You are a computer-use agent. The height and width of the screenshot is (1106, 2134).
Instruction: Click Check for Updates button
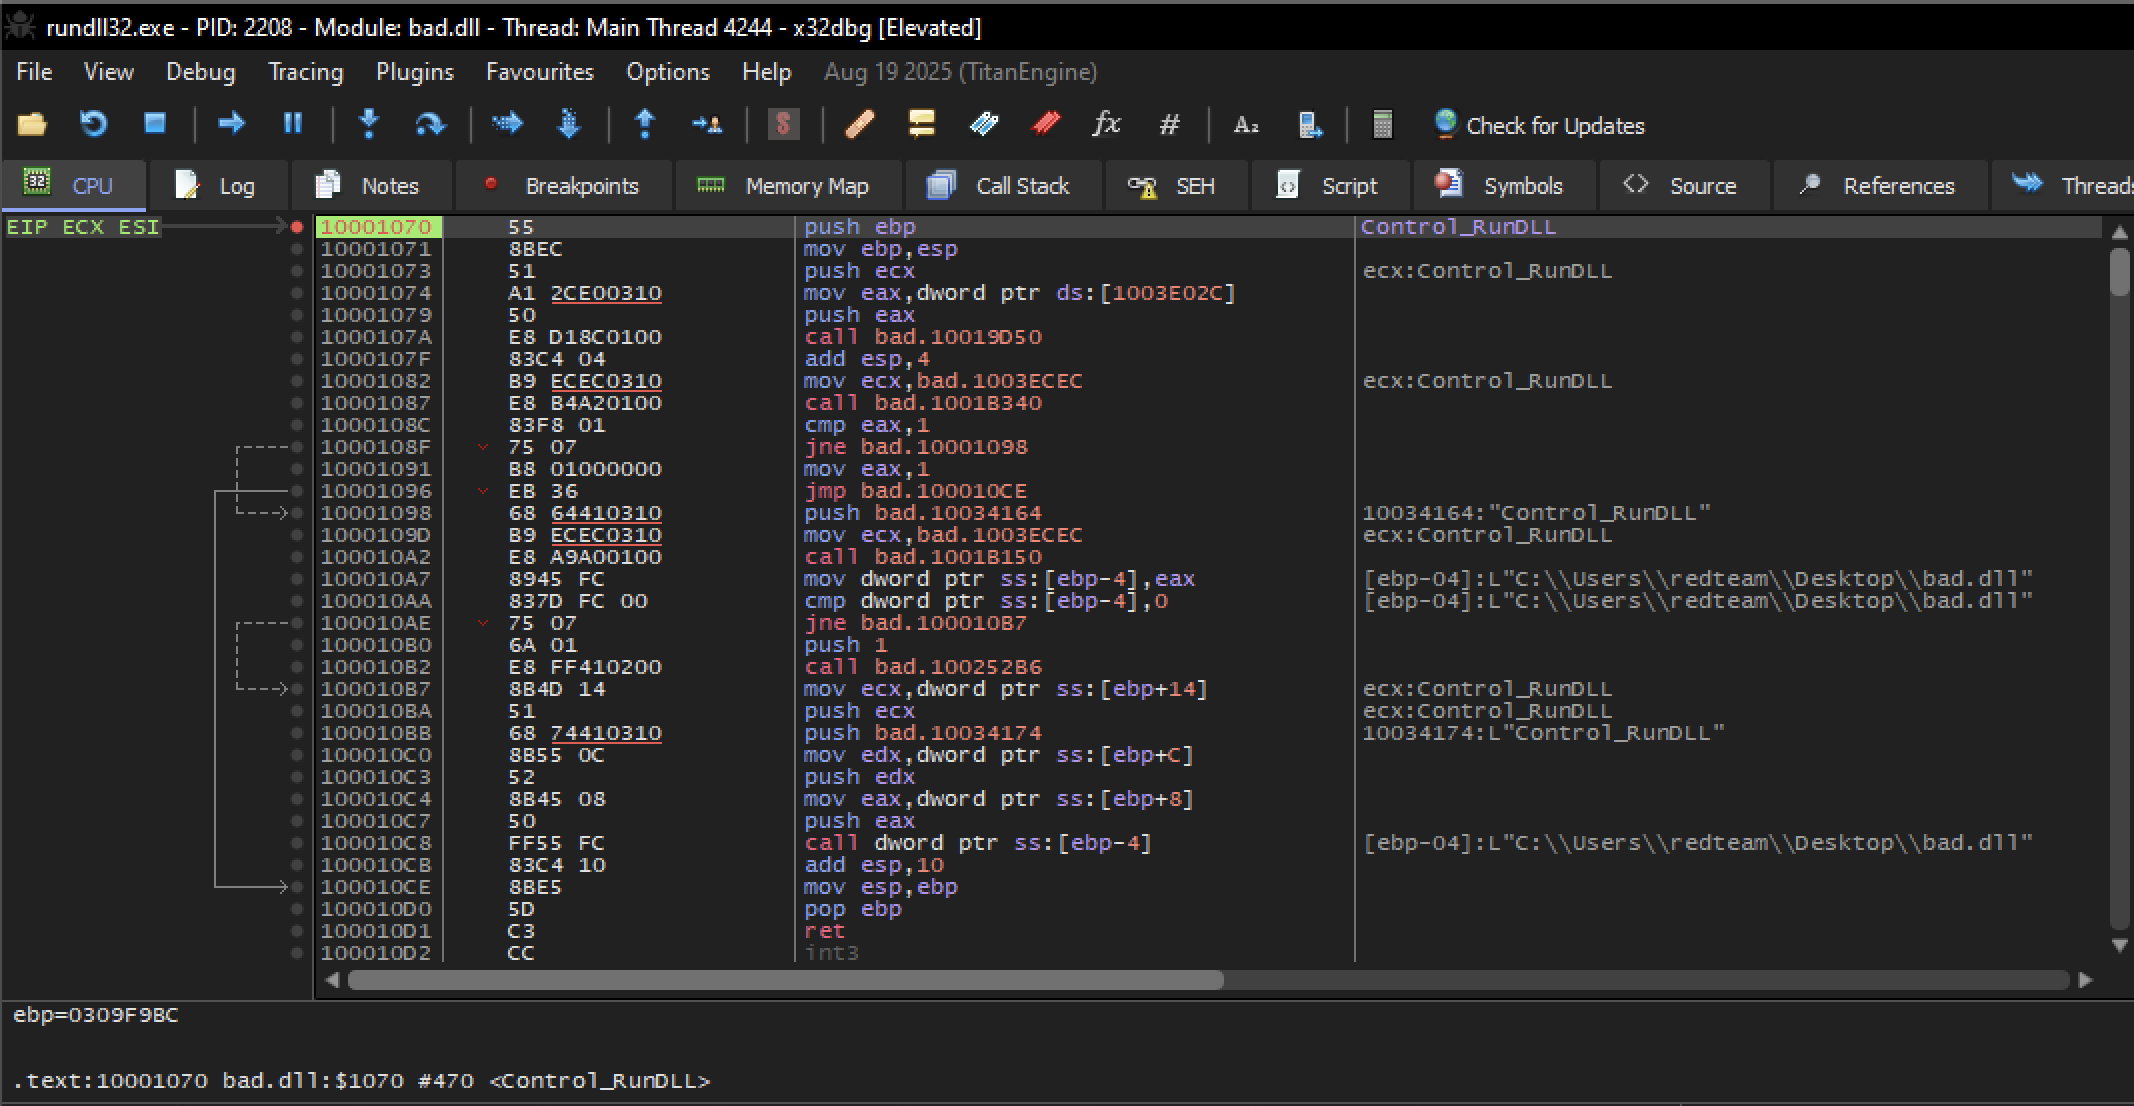1538,125
